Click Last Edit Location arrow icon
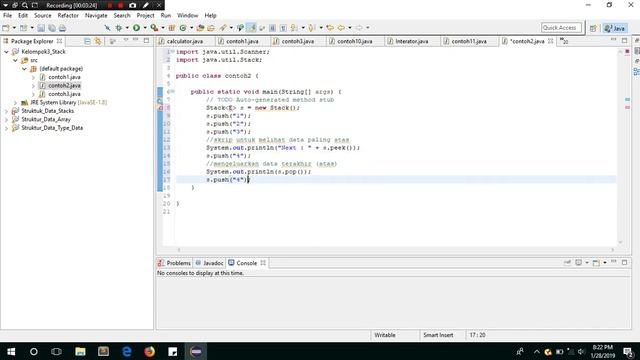 (x=330, y=28)
